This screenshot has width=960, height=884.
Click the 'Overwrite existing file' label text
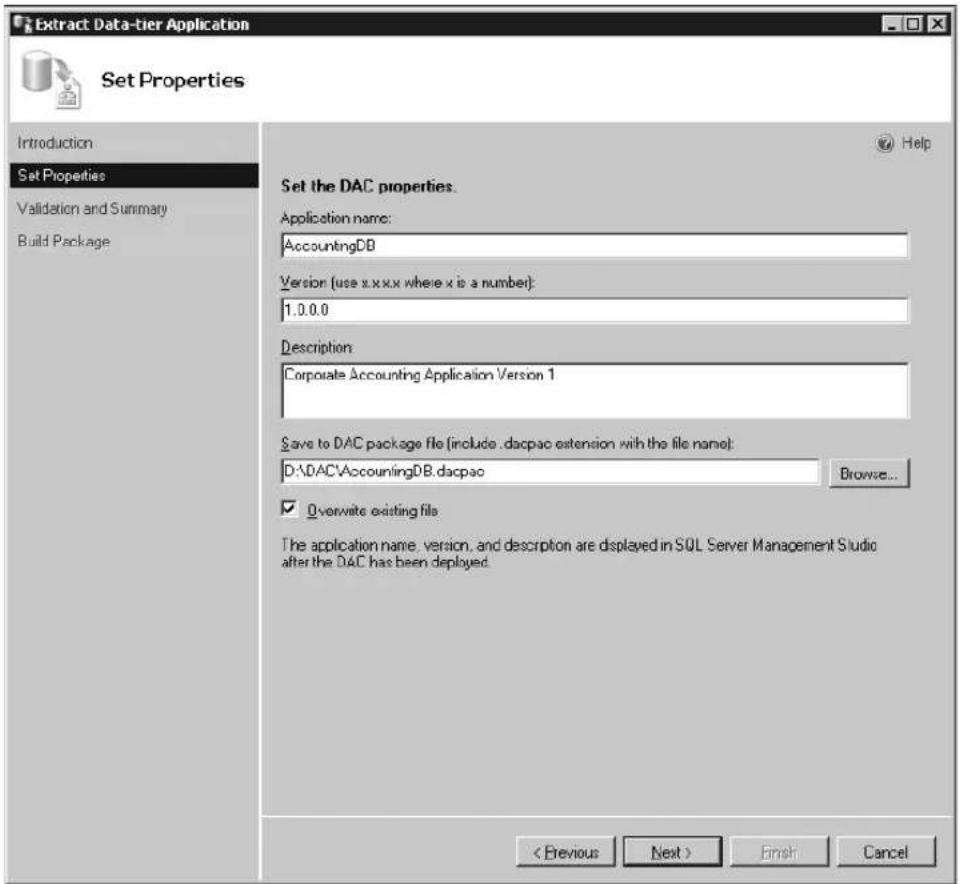[x=372, y=510]
